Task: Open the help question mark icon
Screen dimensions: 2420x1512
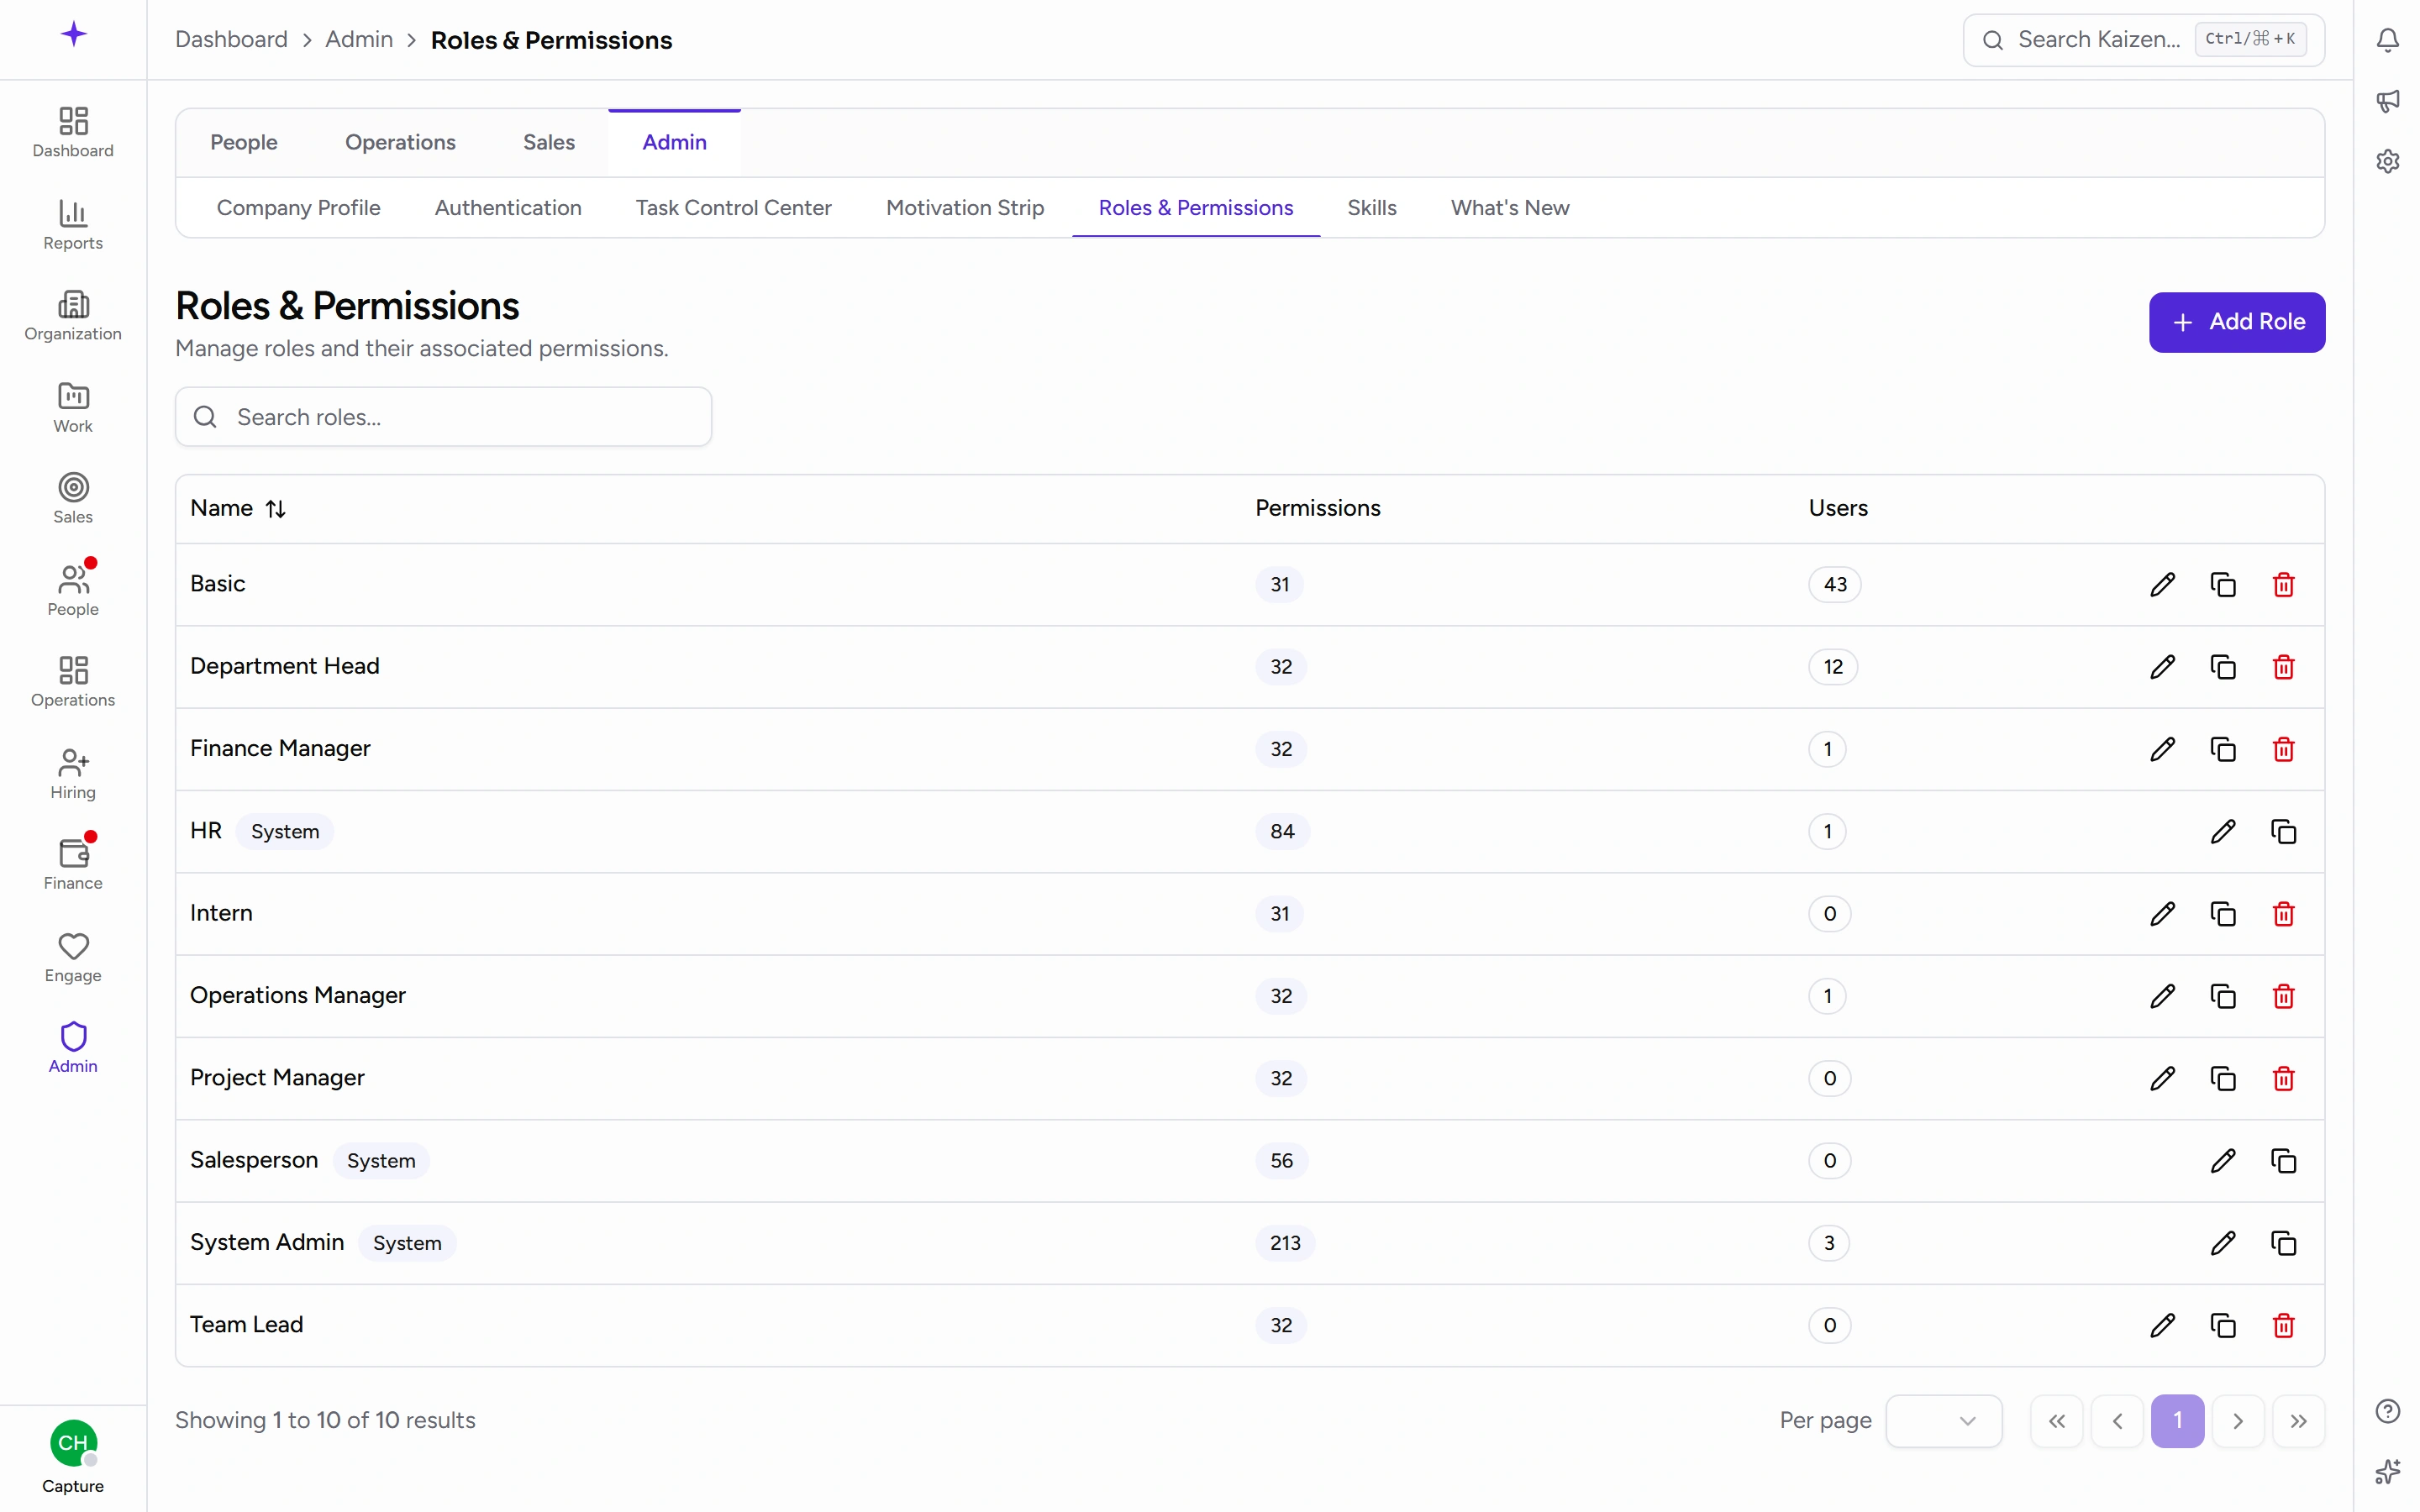Action: click(x=2387, y=1410)
